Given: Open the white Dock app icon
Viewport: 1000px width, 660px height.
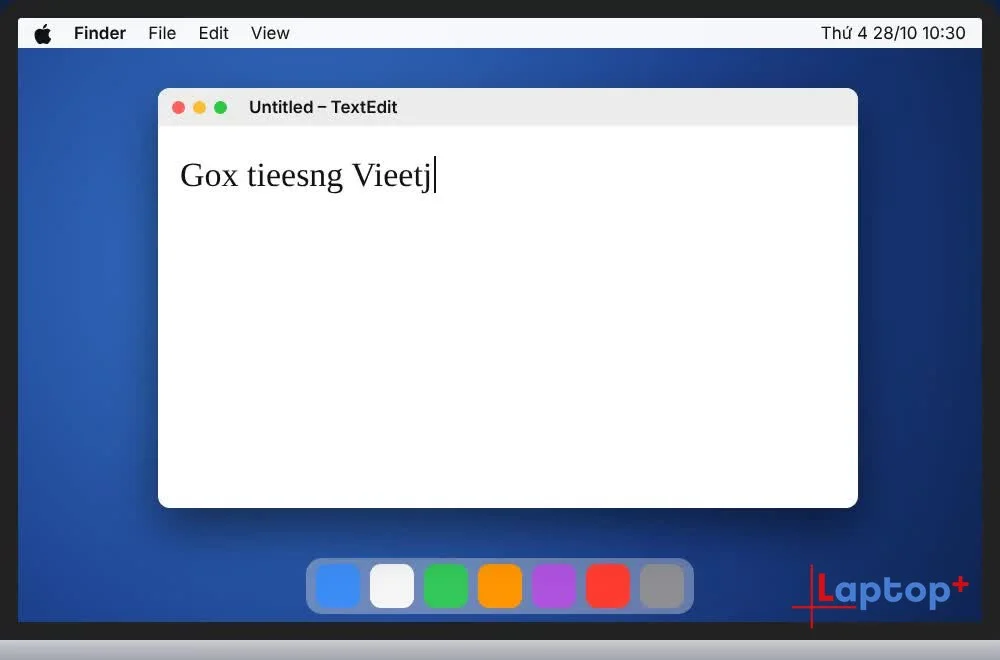Looking at the screenshot, I should (392, 585).
